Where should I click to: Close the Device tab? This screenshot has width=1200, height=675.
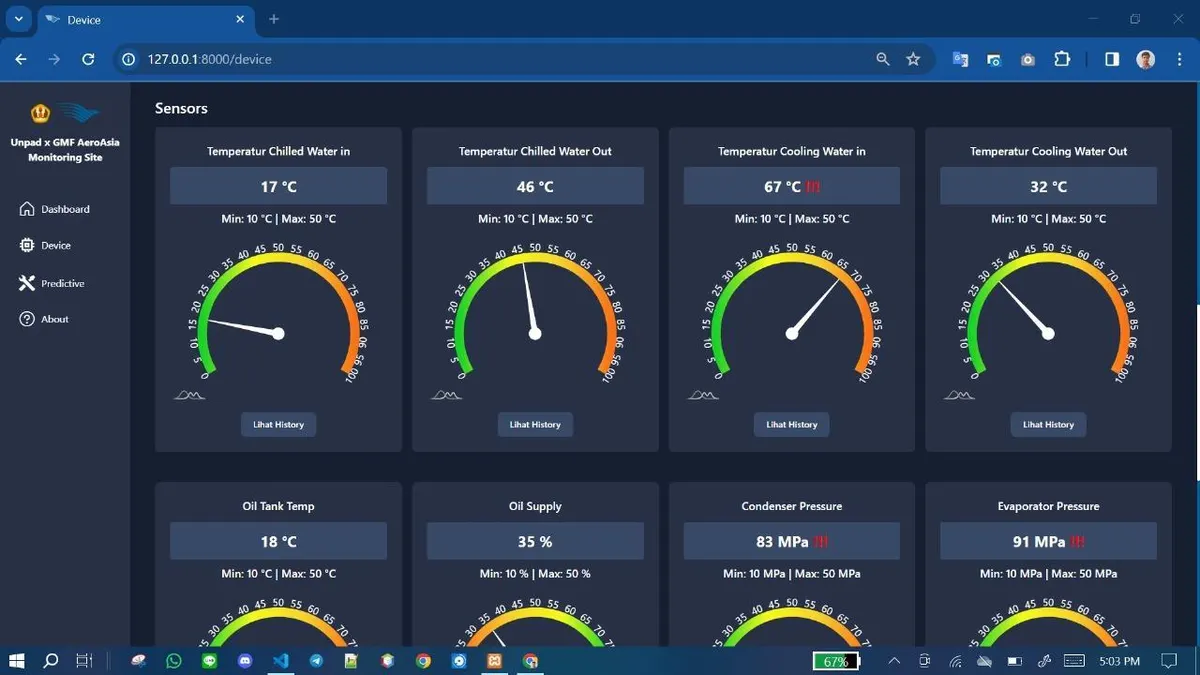(240, 19)
